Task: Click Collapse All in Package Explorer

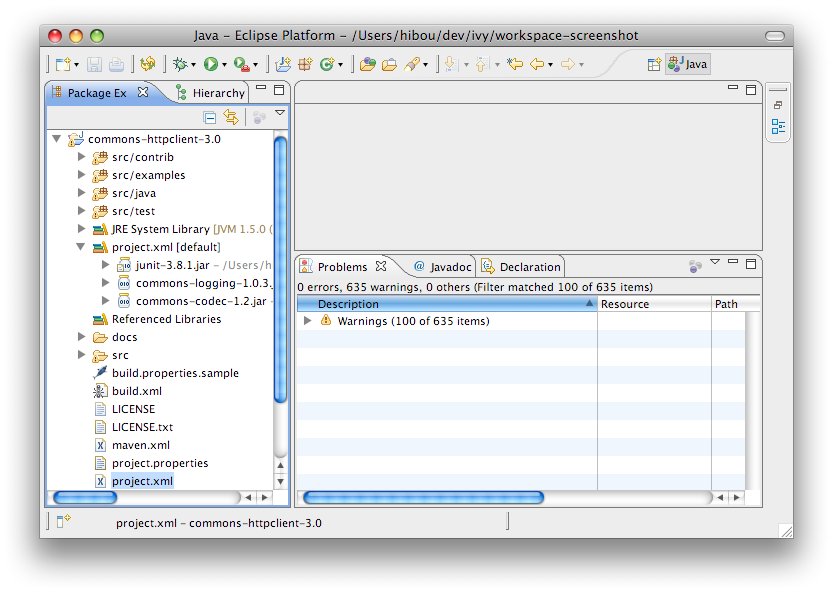Action: [210, 117]
